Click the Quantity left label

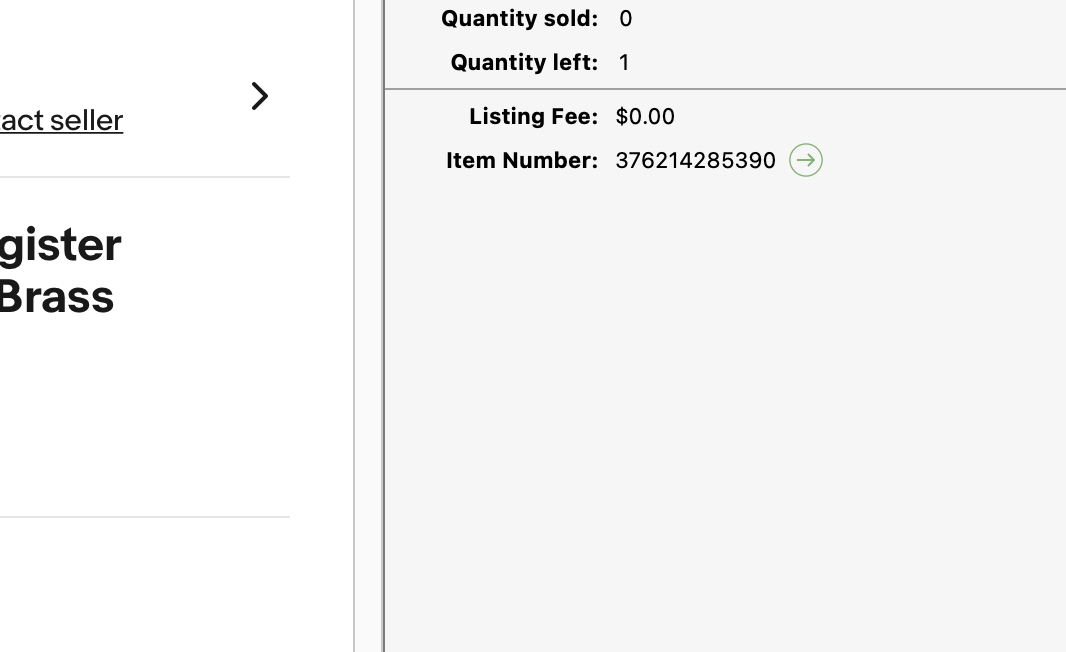tap(524, 63)
